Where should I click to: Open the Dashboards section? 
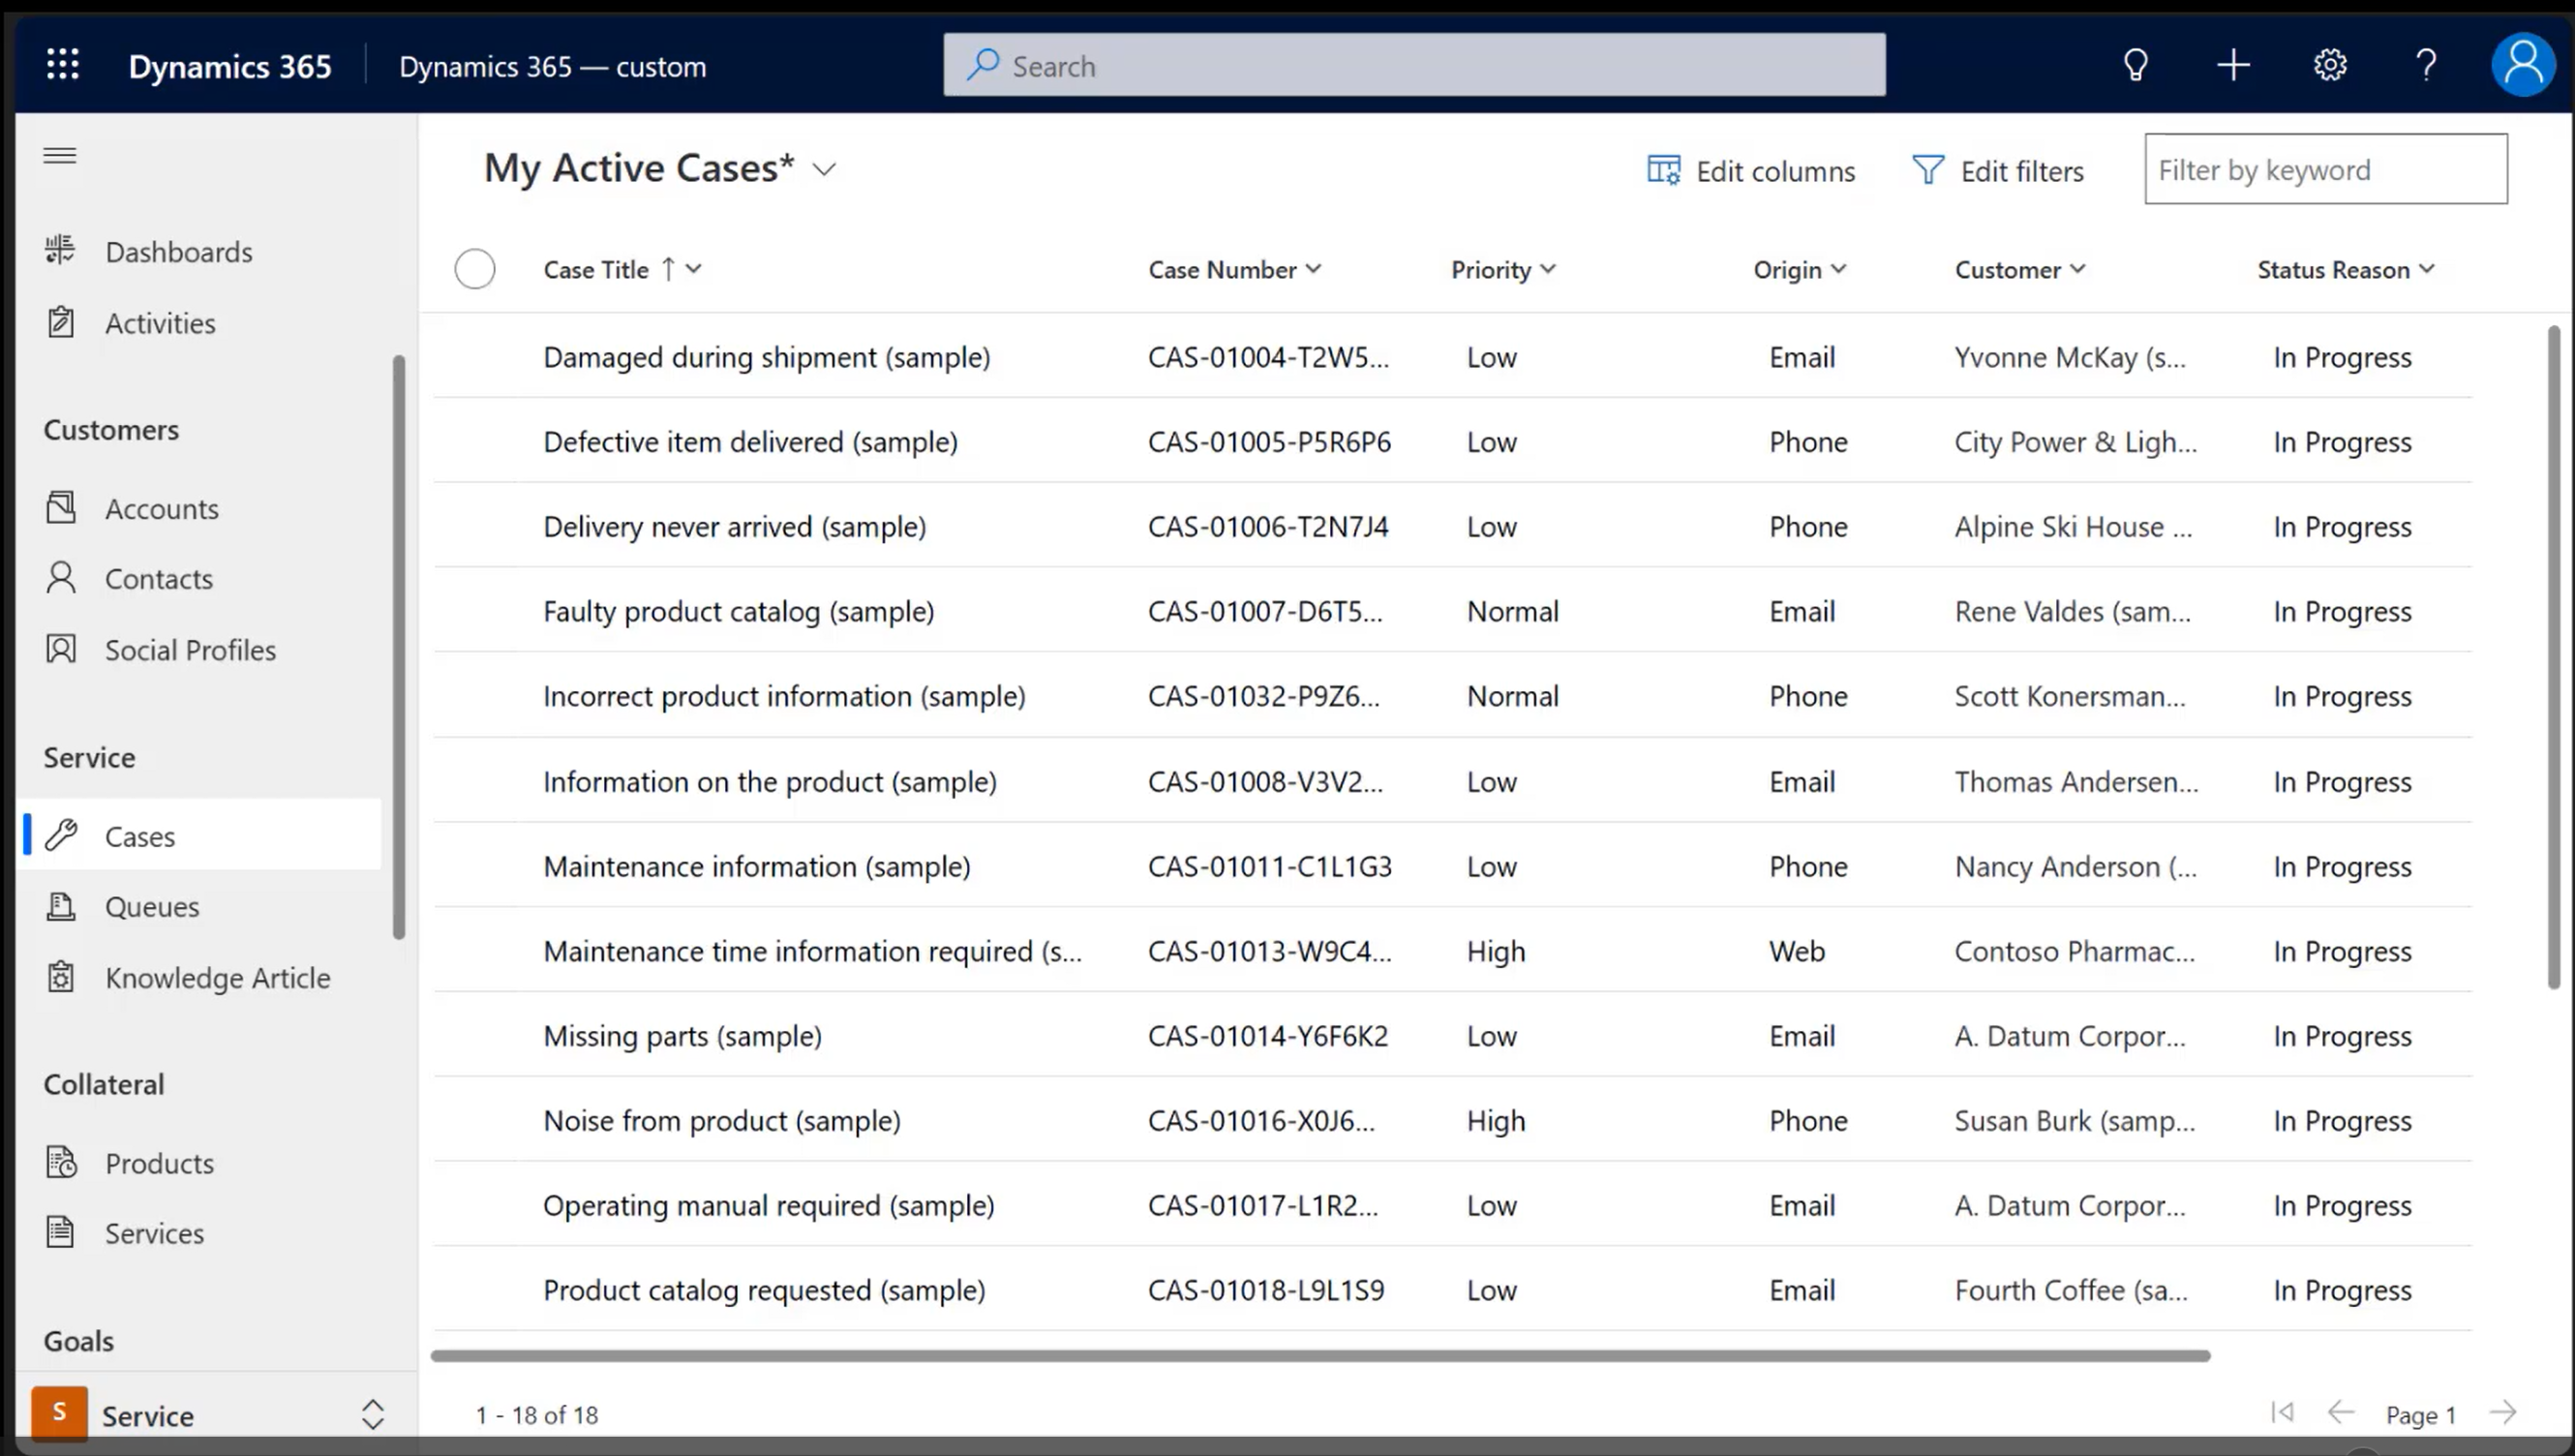[179, 251]
